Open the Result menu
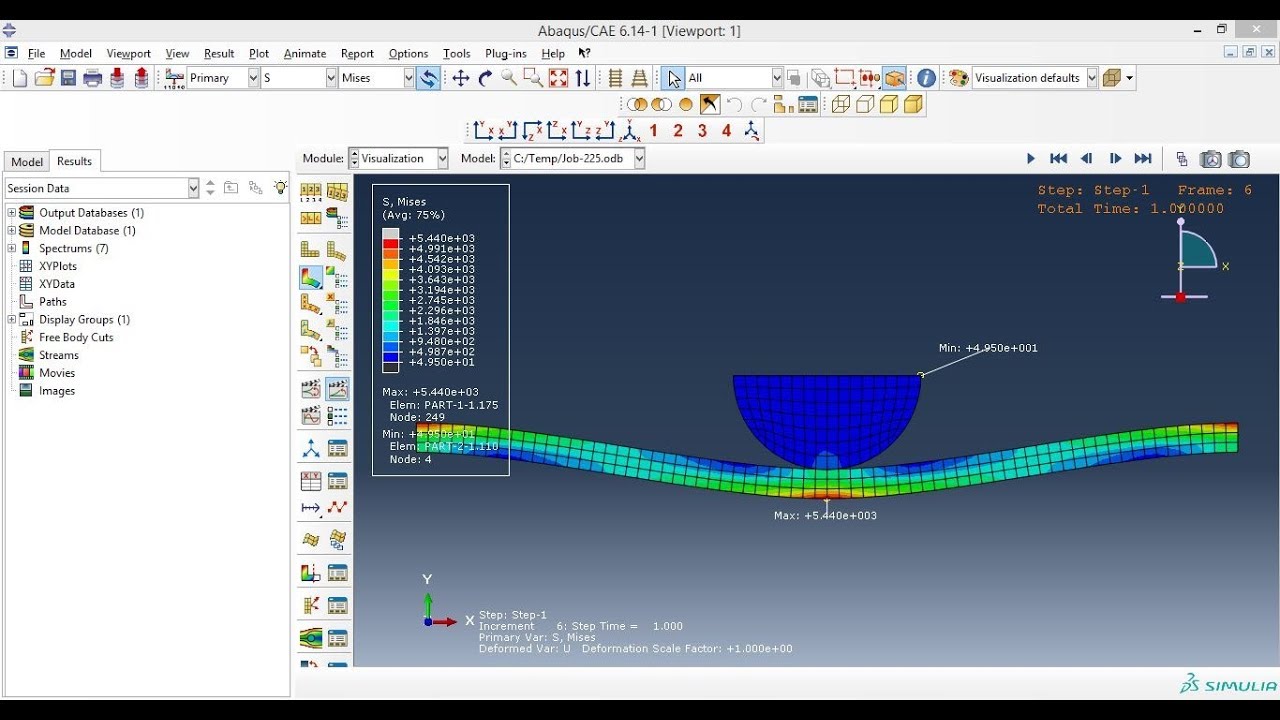The height and width of the screenshot is (720, 1280). [219, 54]
